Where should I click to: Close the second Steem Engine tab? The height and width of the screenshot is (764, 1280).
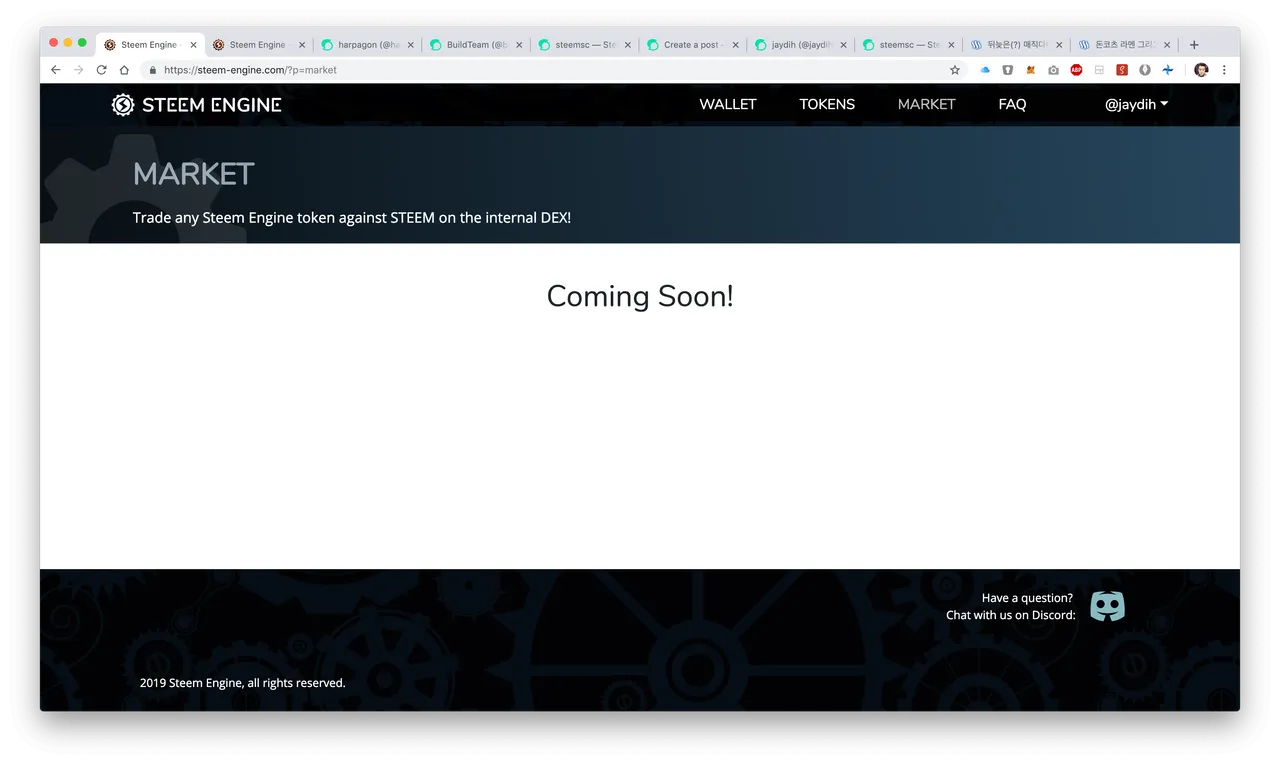(x=302, y=45)
